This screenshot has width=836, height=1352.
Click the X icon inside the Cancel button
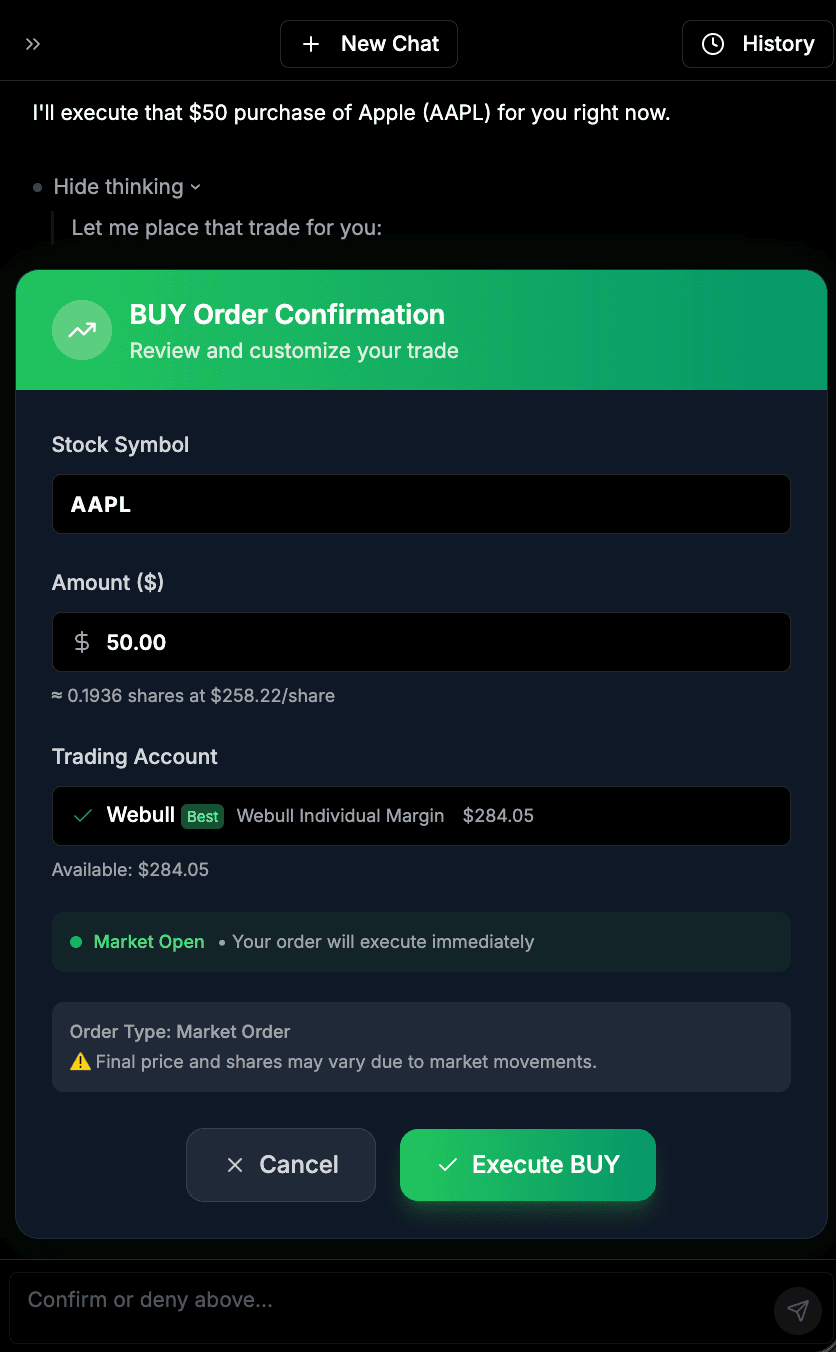click(x=234, y=1164)
